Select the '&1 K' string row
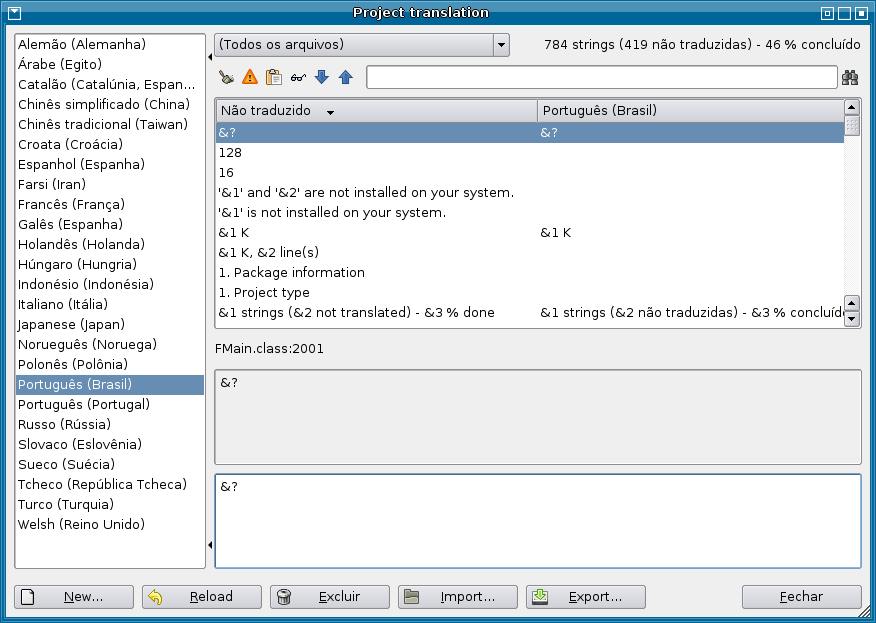 click(x=530, y=233)
